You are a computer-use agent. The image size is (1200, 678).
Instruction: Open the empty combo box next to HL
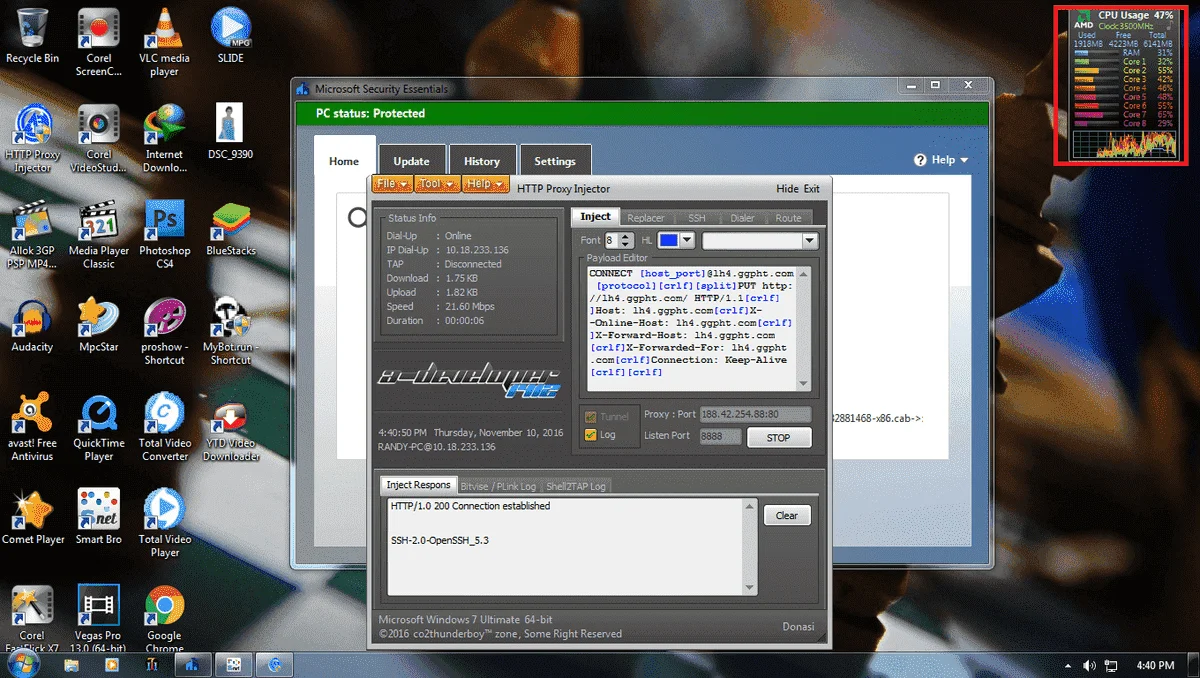click(x=760, y=240)
